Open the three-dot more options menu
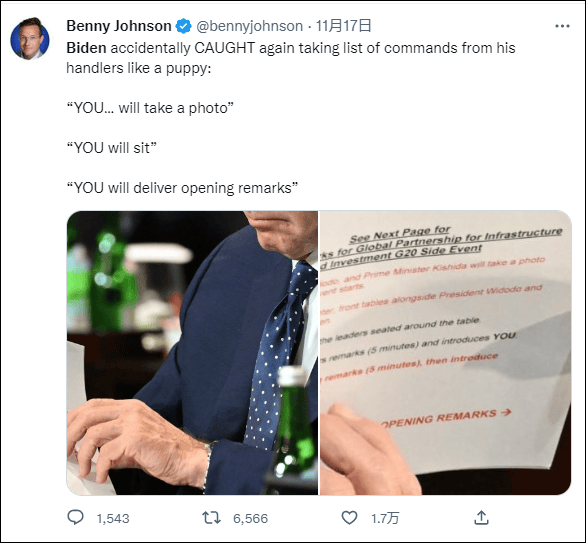586x543 pixels. 562,26
